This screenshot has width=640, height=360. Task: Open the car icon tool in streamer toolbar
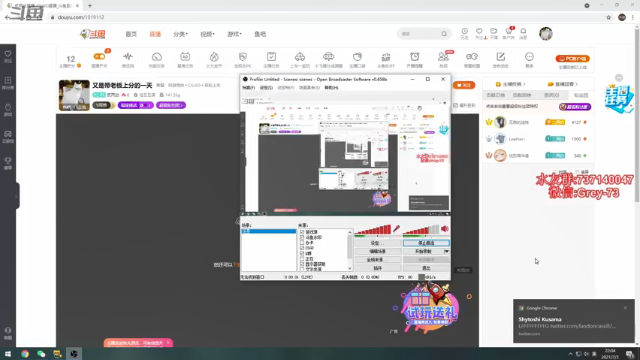pos(300,57)
